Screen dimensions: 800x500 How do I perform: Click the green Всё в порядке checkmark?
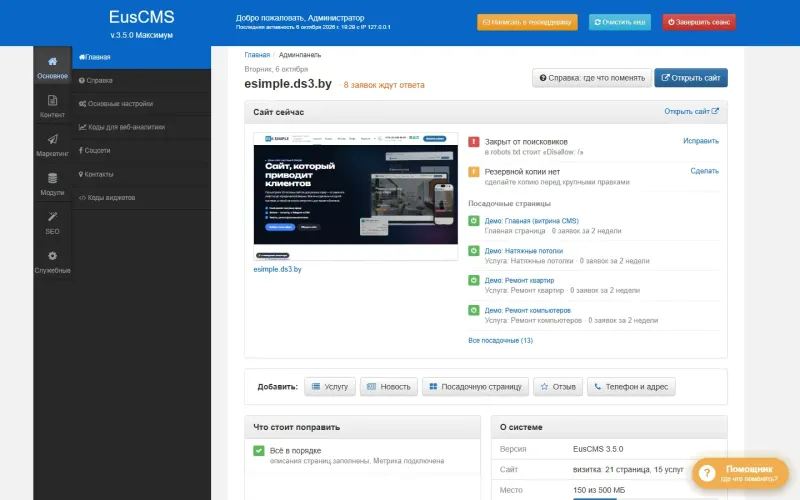click(259, 451)
